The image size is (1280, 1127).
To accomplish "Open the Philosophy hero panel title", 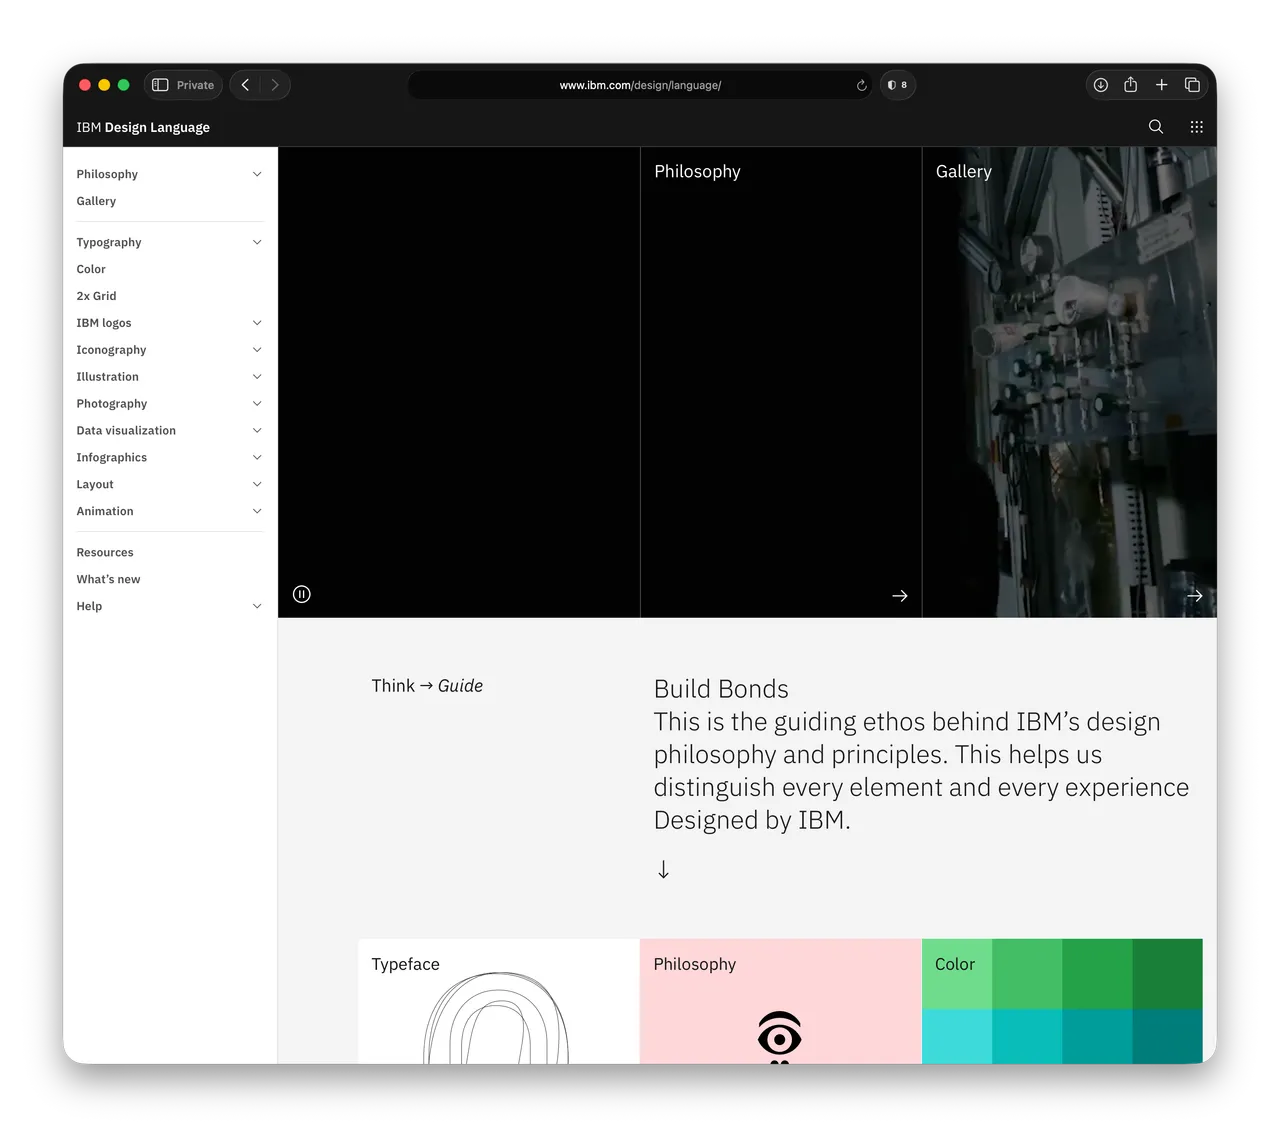I will tap(697, 171).
